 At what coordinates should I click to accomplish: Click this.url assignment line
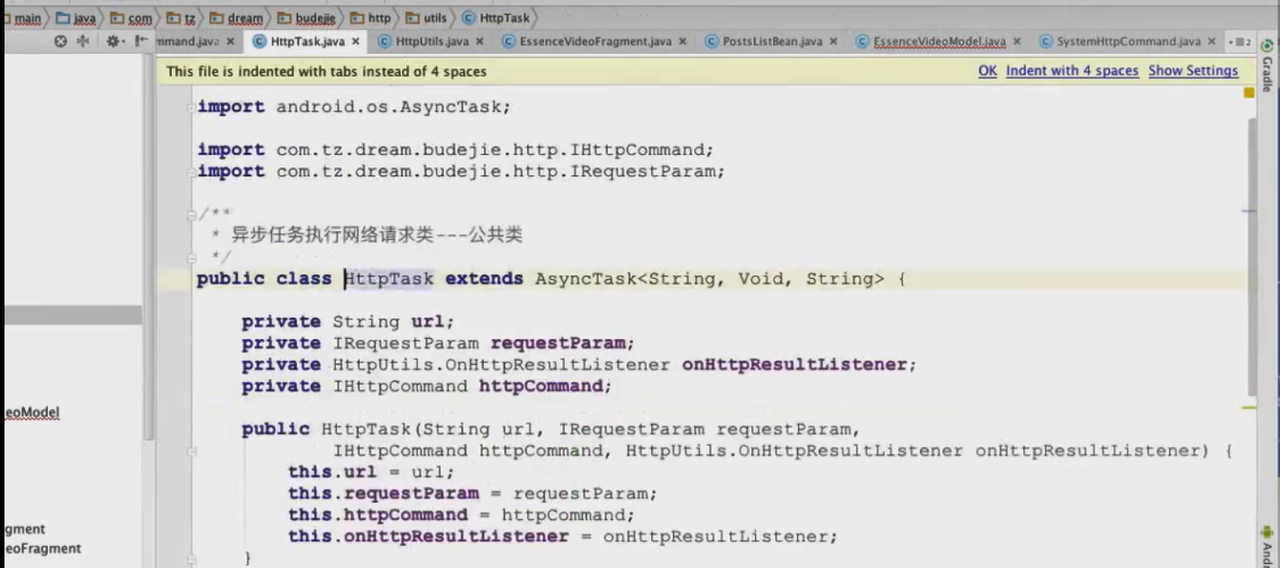click(371, 472)
